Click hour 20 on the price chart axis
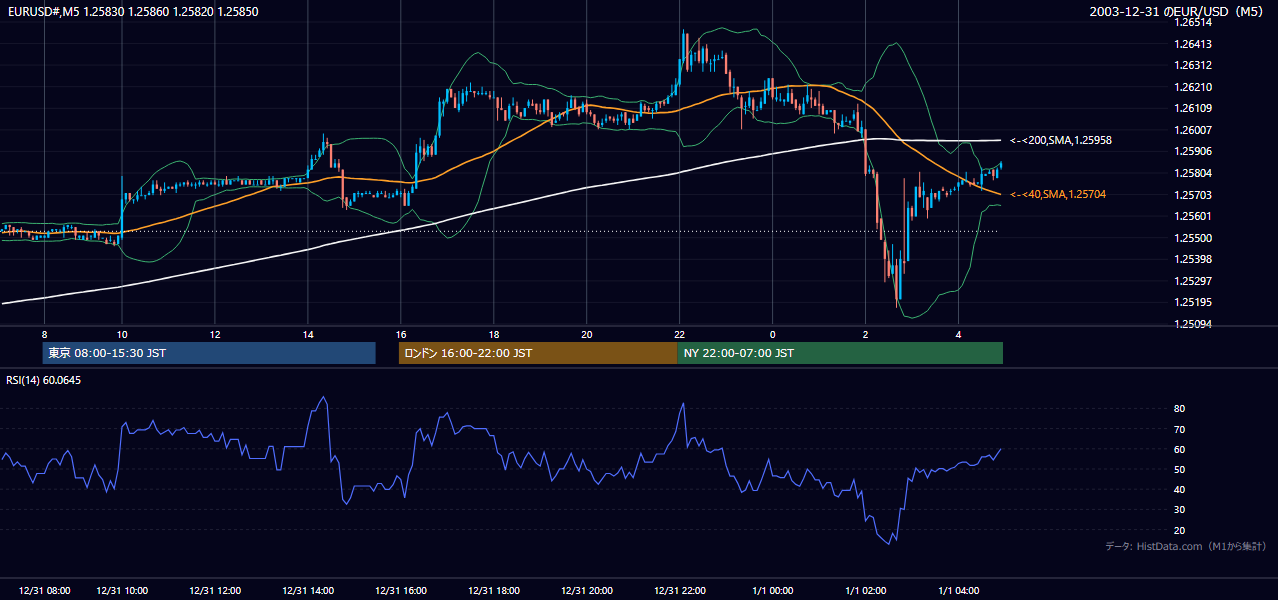 pos(587,334)
